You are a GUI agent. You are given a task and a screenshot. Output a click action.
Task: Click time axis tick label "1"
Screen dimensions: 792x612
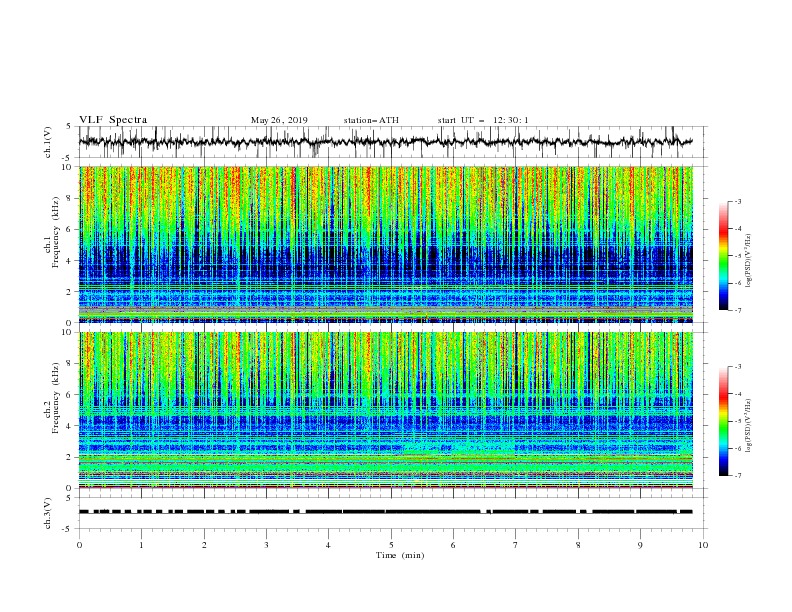[x=141, y=545]
